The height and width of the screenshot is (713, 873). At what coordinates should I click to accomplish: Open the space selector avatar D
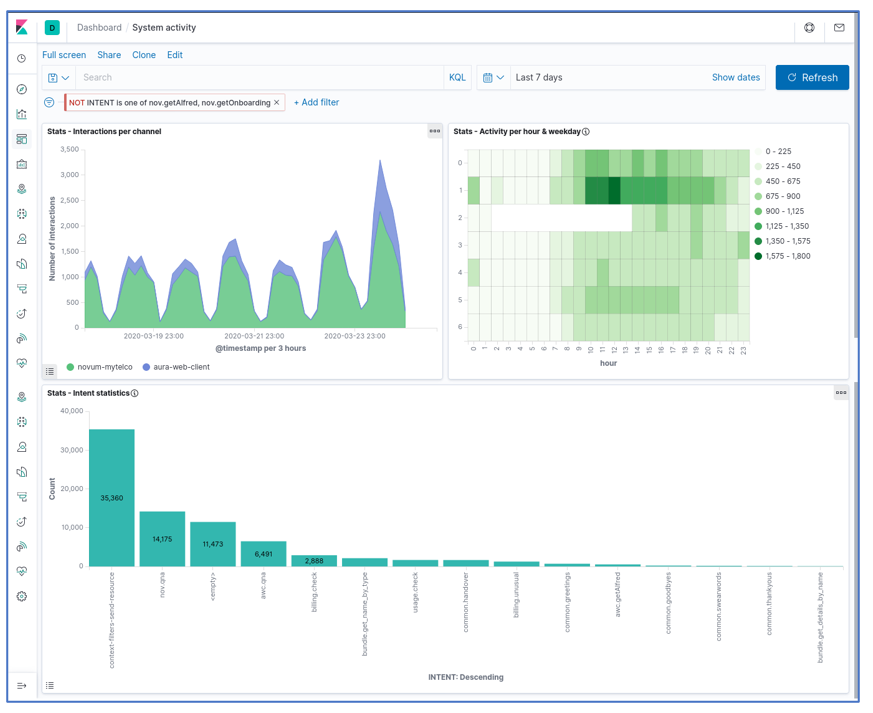52,27
